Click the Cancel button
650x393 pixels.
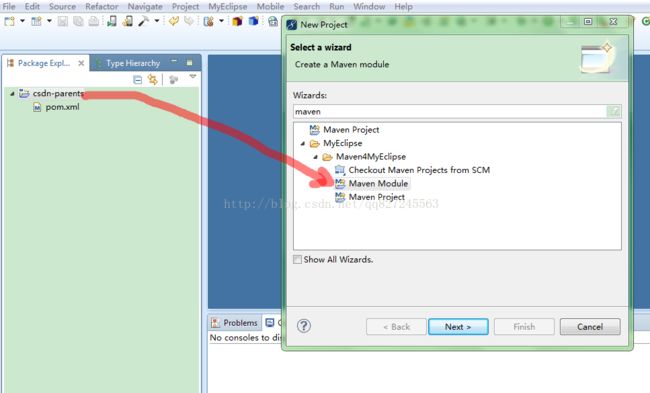[590, 327]
